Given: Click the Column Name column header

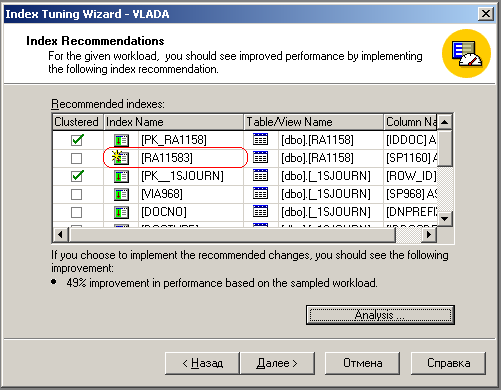Looking at the screenshot, I should tap(411, 122).
